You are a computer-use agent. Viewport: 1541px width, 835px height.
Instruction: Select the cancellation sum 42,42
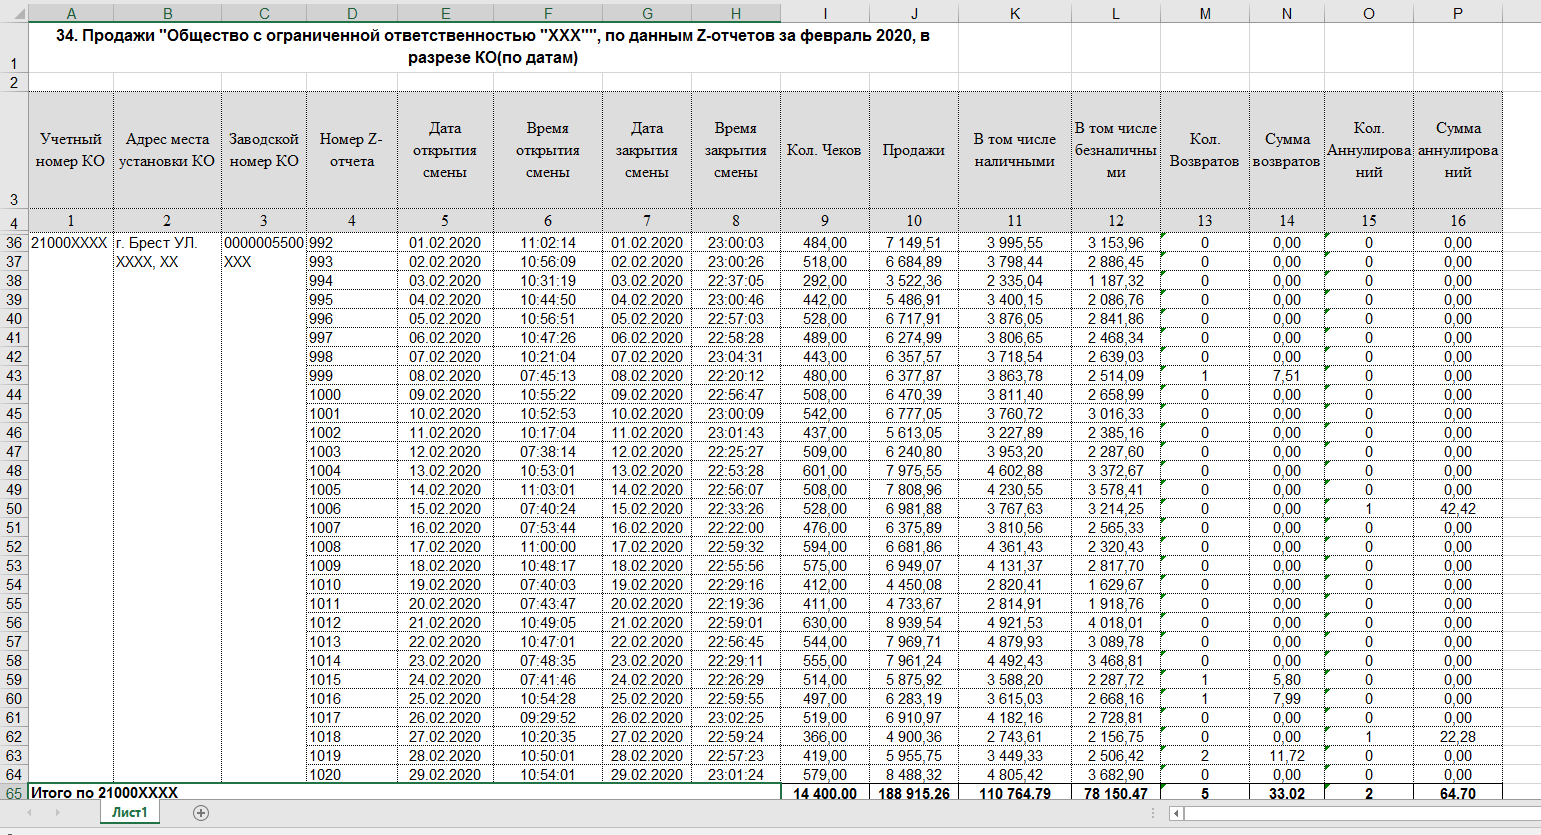1458,509
